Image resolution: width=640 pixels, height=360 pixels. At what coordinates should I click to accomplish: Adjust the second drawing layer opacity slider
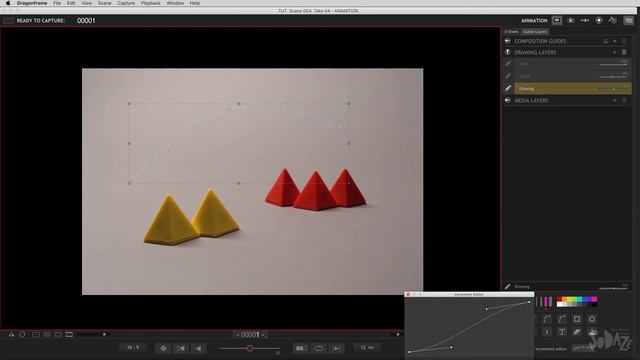click(613, 77)
